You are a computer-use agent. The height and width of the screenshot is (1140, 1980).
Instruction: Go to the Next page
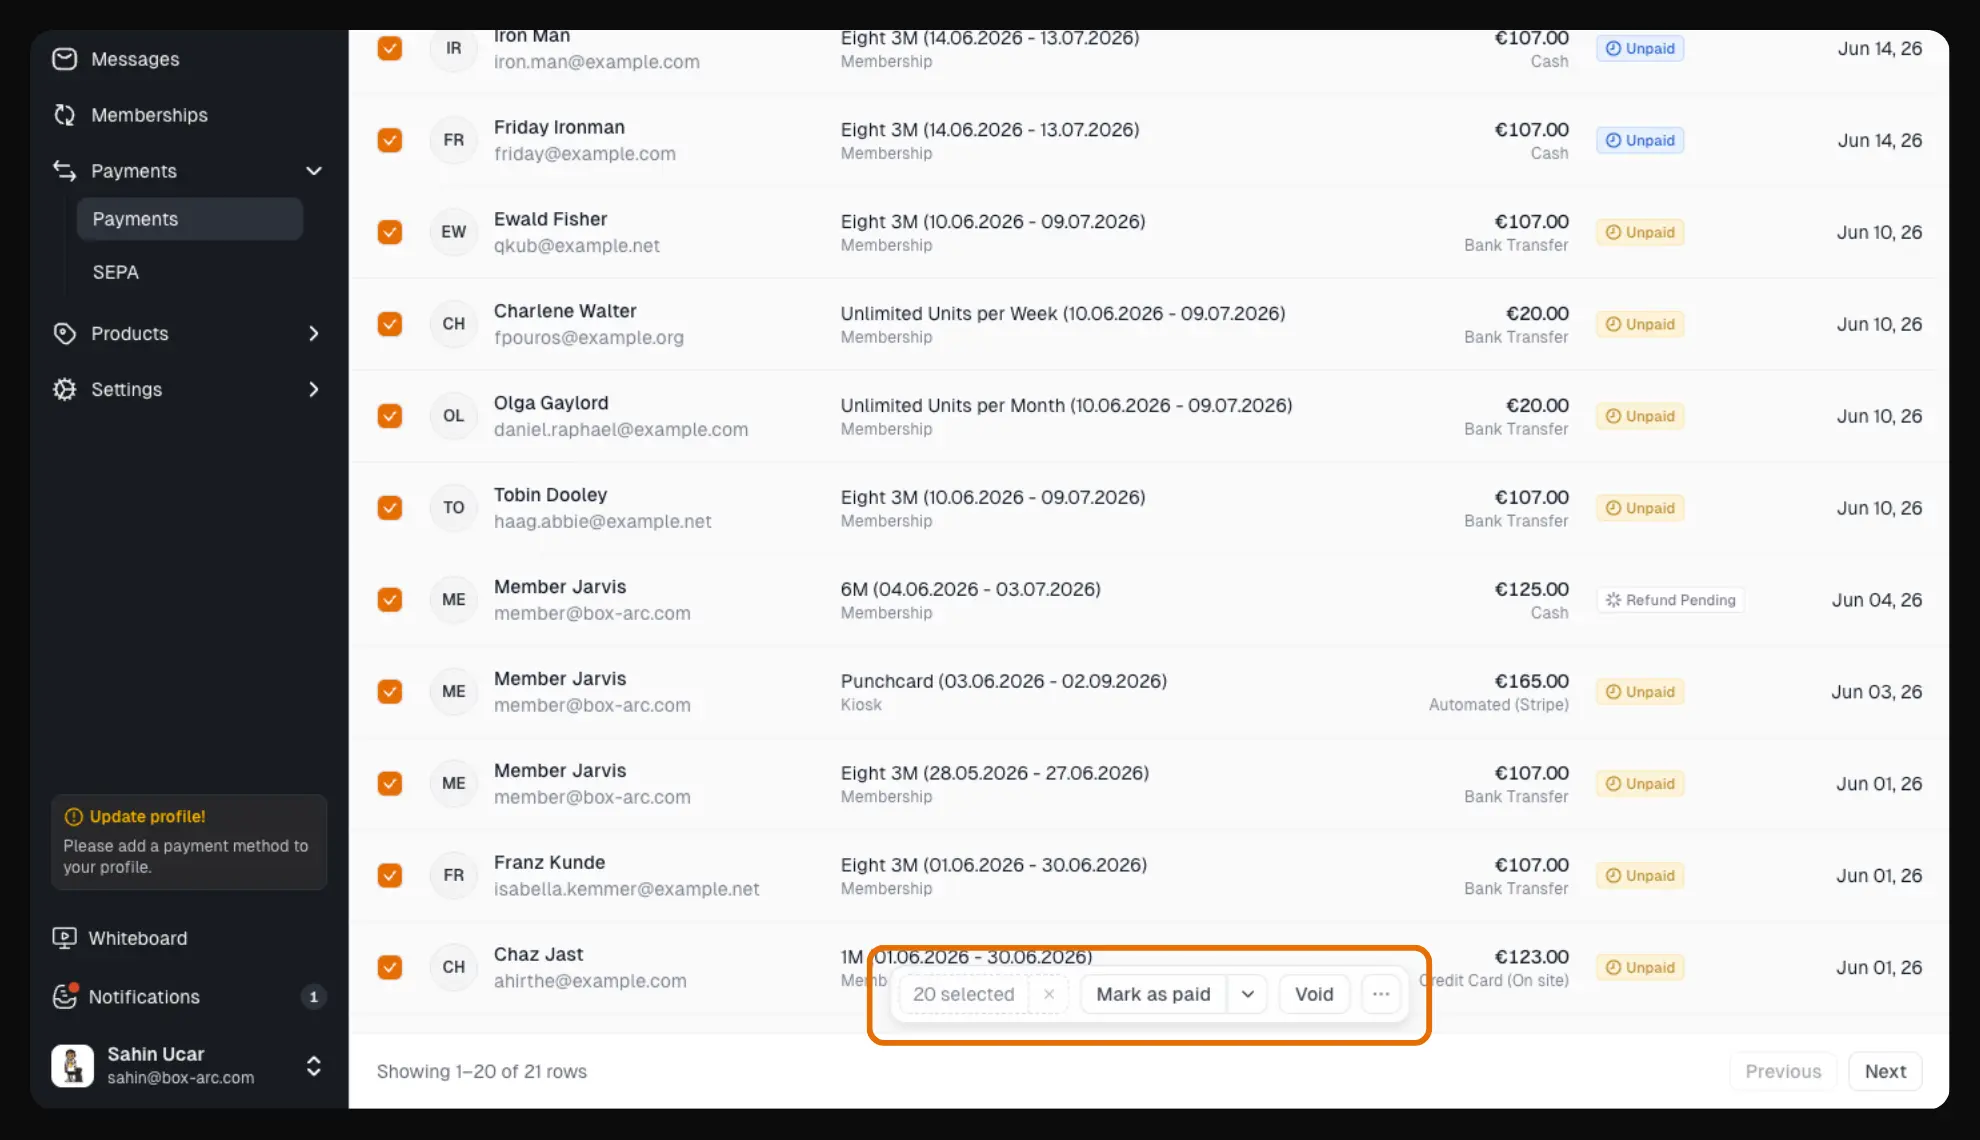tap(1885, 1071)
